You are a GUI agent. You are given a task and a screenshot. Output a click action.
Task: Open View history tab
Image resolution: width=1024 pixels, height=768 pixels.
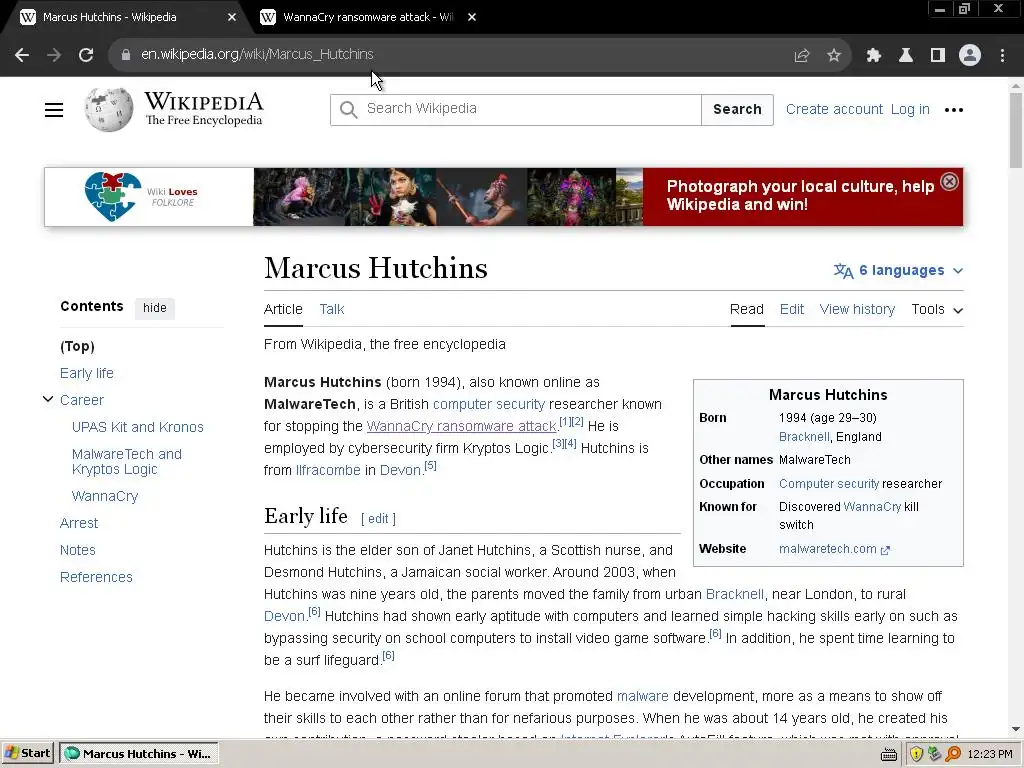(857, 309)
